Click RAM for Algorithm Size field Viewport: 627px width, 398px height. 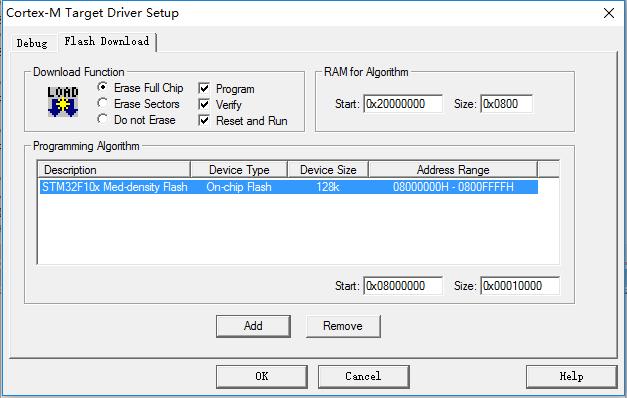(506, 104)
